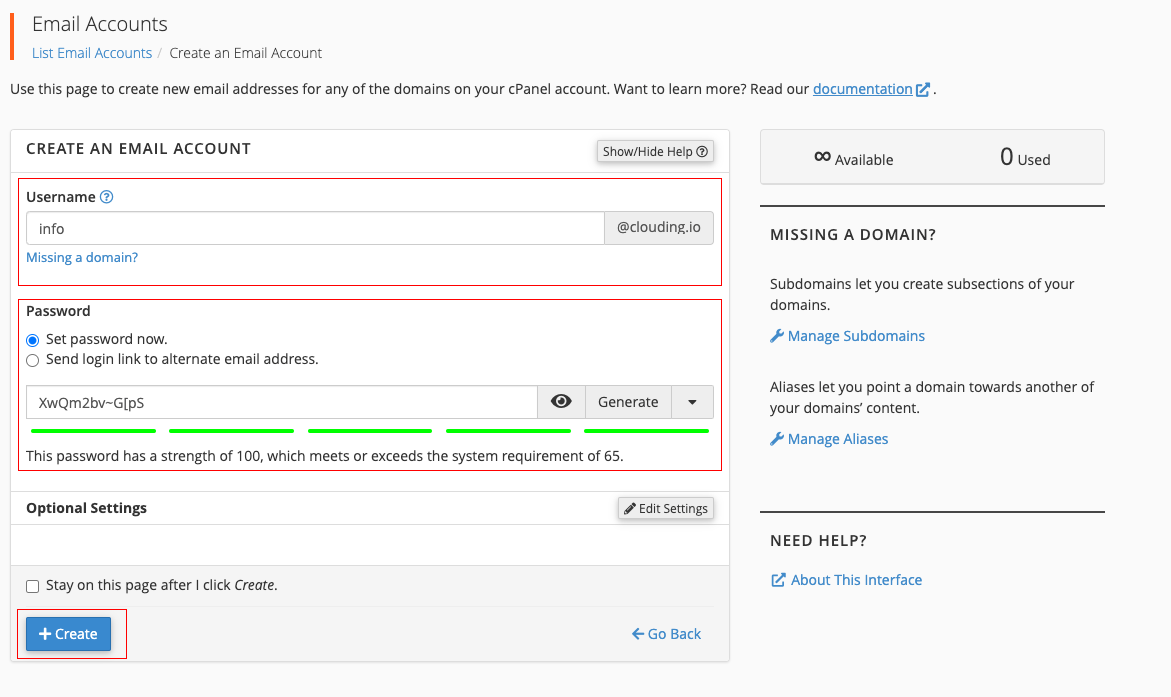Click into the password input field

coord(282,402)
